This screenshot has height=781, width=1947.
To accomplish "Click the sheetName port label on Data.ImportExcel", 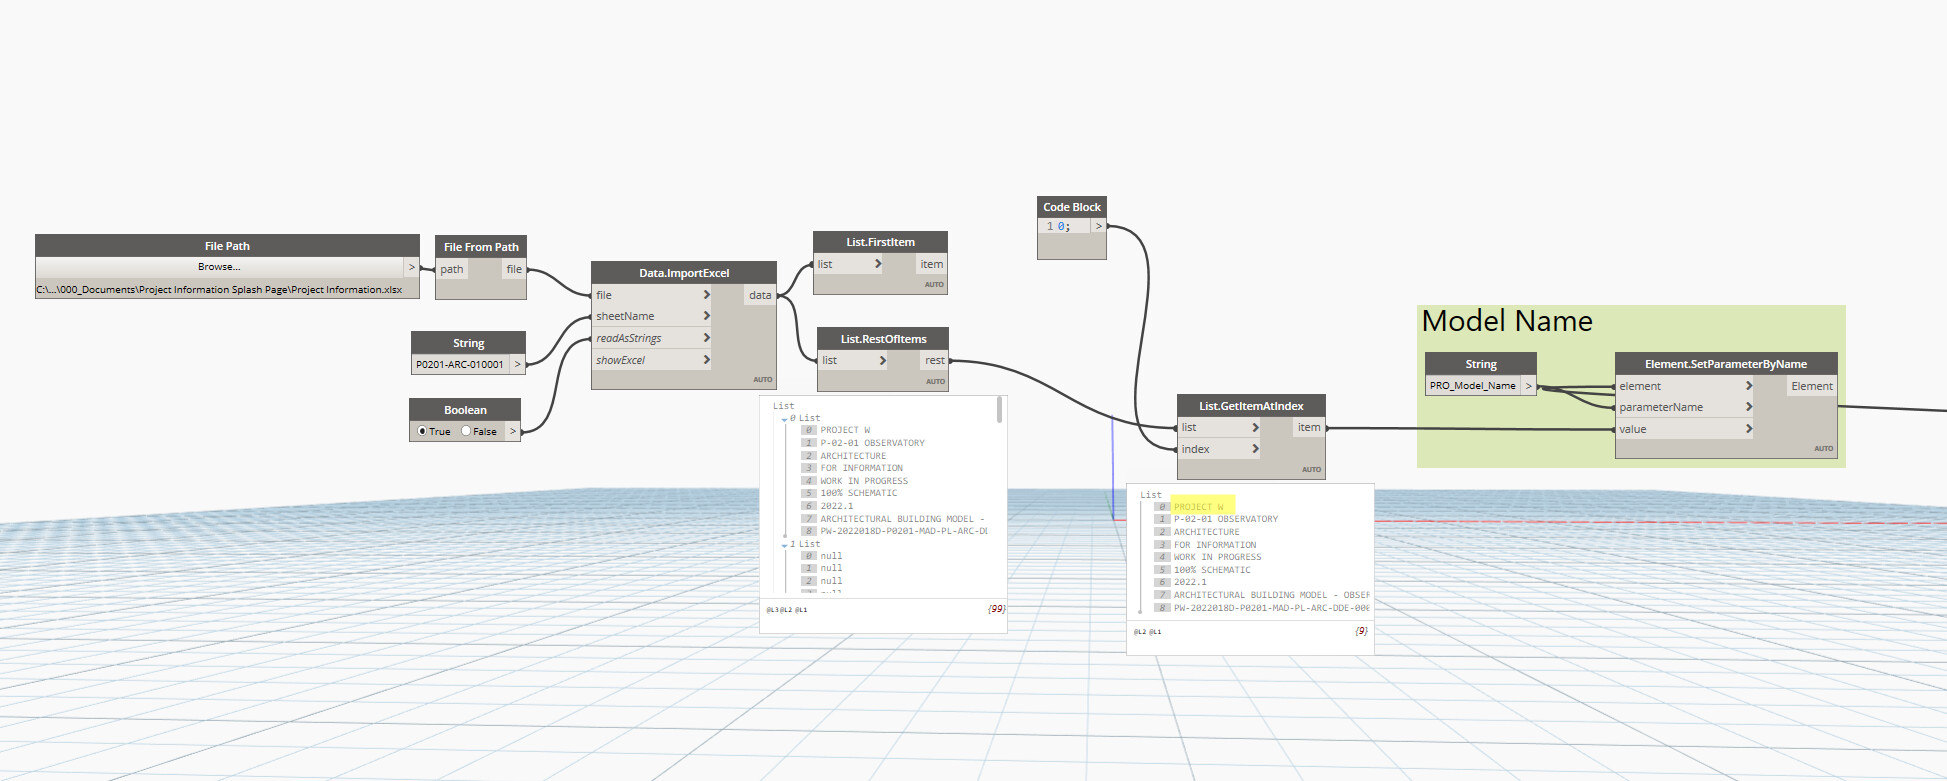I will pos(625,316).
